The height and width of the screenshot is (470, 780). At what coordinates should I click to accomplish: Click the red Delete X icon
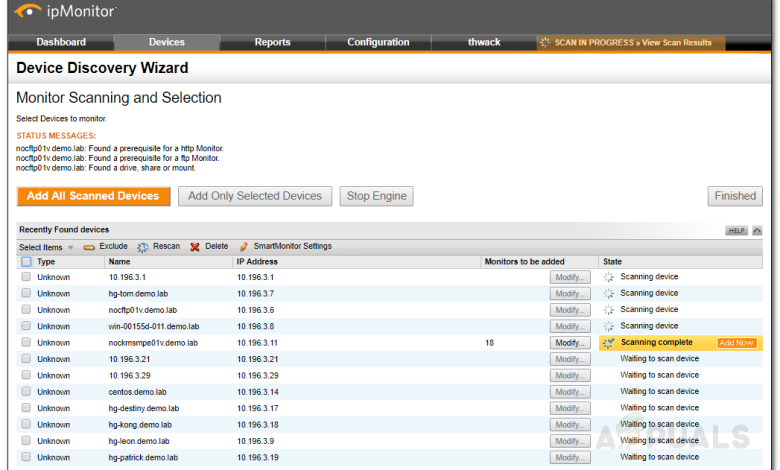pos(195,247)
